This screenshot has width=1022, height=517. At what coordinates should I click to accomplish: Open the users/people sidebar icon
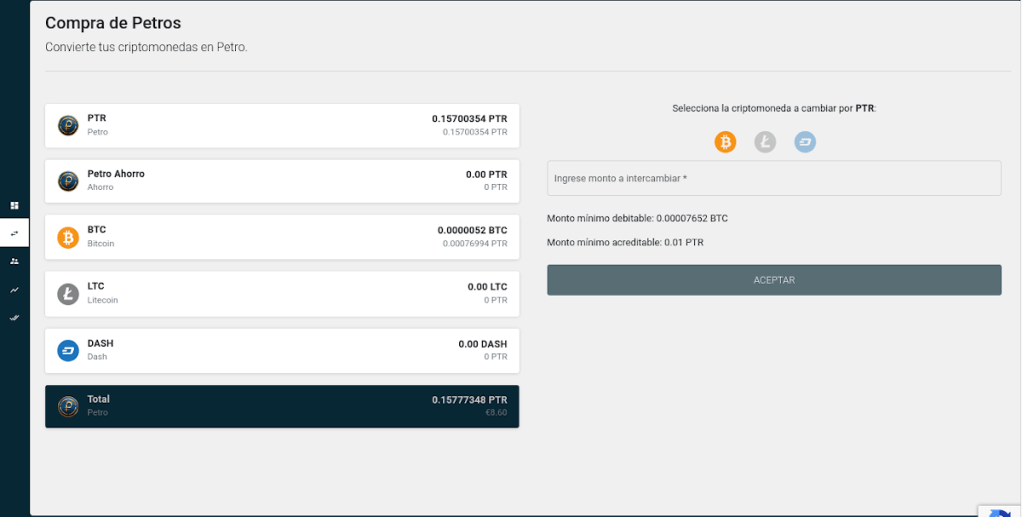point(14,261)
